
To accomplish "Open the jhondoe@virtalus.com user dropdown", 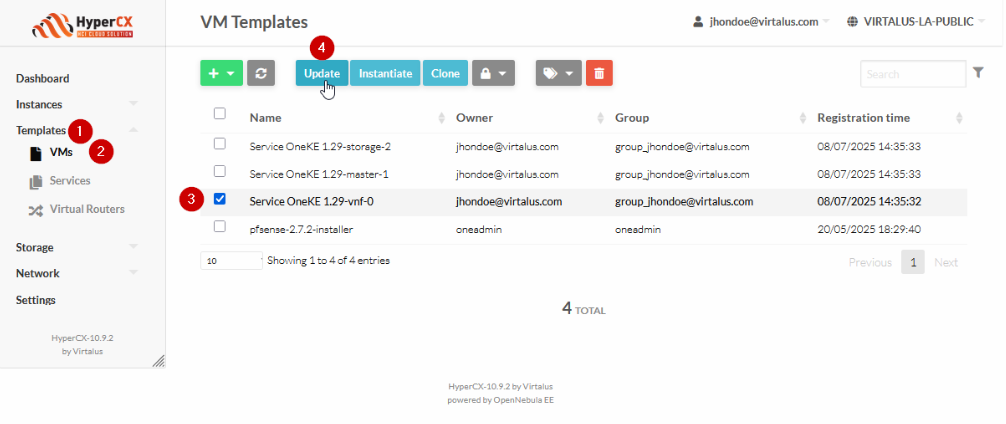I will coord(760,21).
